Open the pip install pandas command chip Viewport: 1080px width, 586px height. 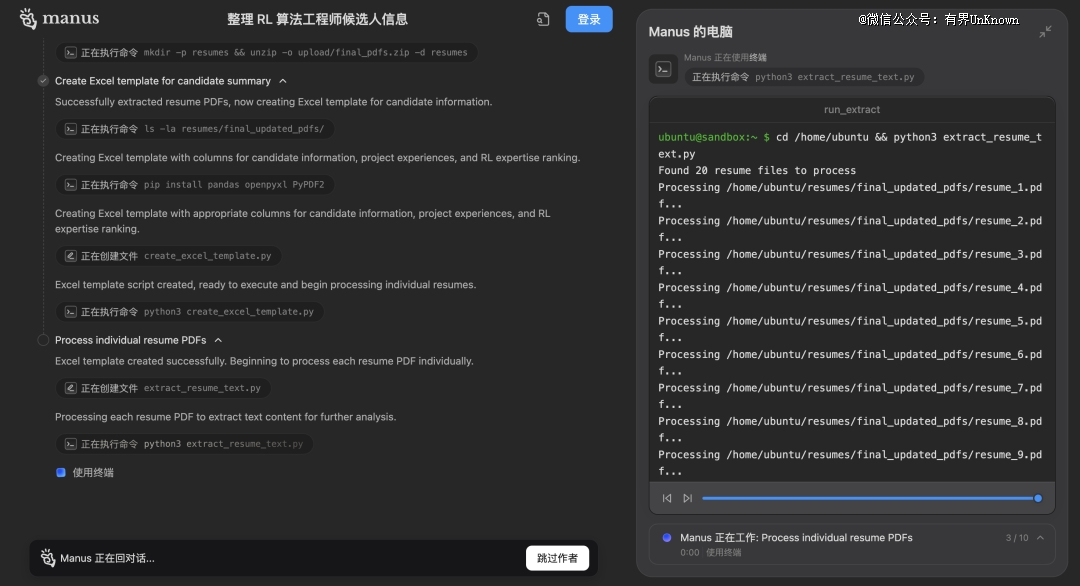[195, 185]
